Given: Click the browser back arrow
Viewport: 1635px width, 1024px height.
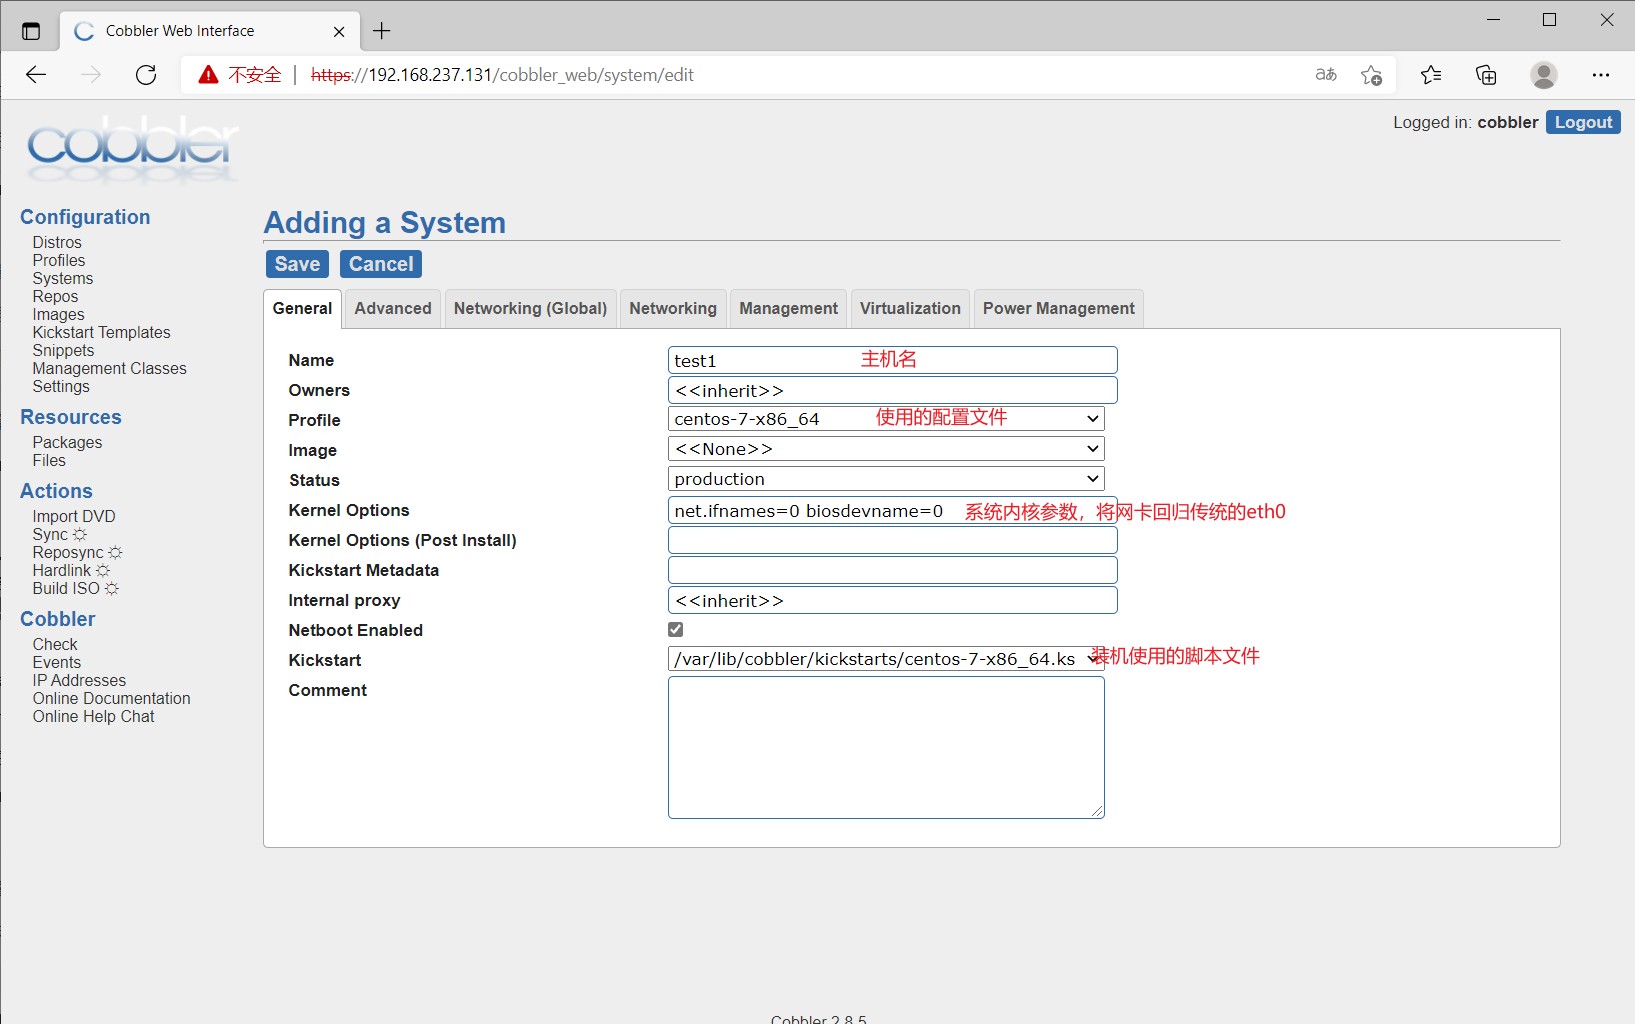Looking at the screenshot, I should tap(36, 75).
